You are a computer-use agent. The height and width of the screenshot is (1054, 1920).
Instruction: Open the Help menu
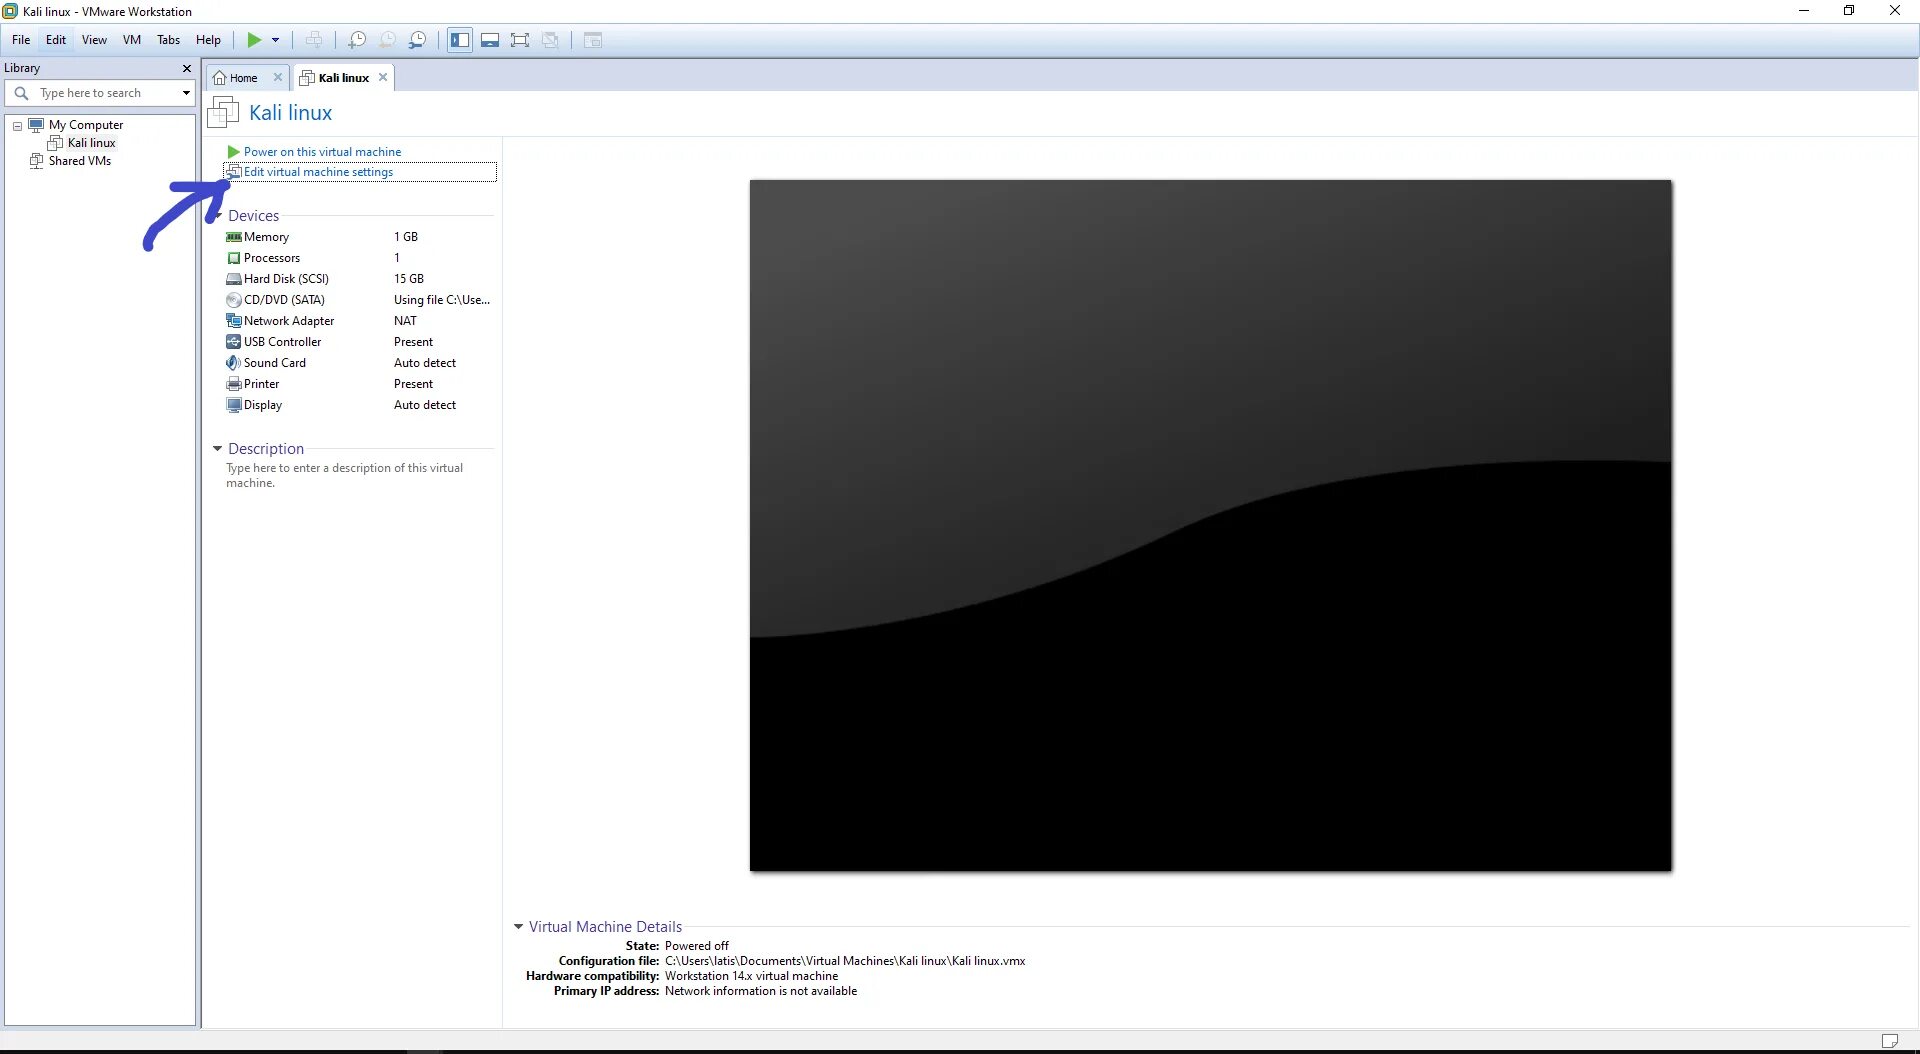tap(208, 40)
